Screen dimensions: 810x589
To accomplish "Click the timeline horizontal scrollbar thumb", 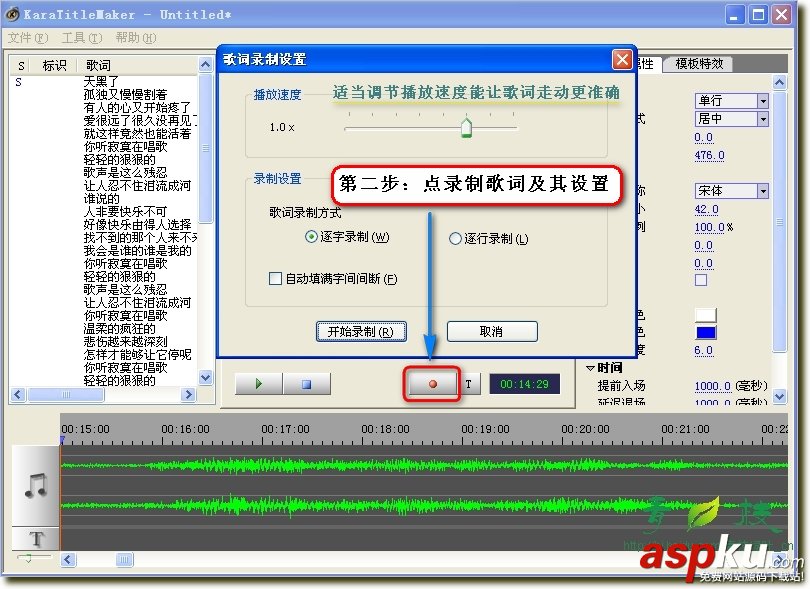I will click(x=124, y=560).
